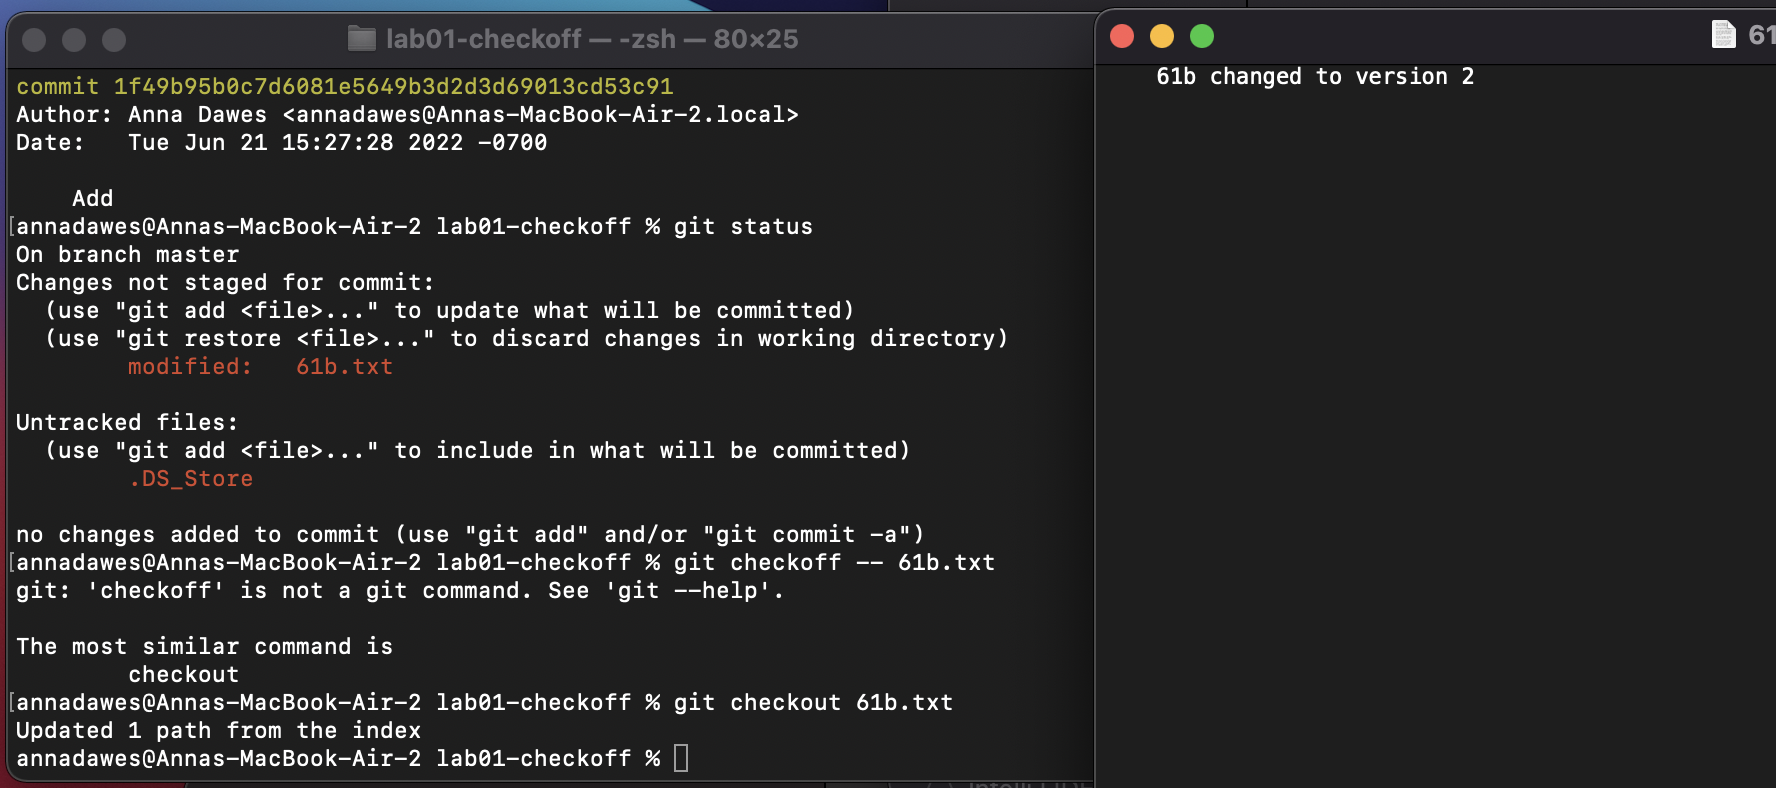
Task: Click the Author line showing Anna Dawes
Action: [406, 115]
